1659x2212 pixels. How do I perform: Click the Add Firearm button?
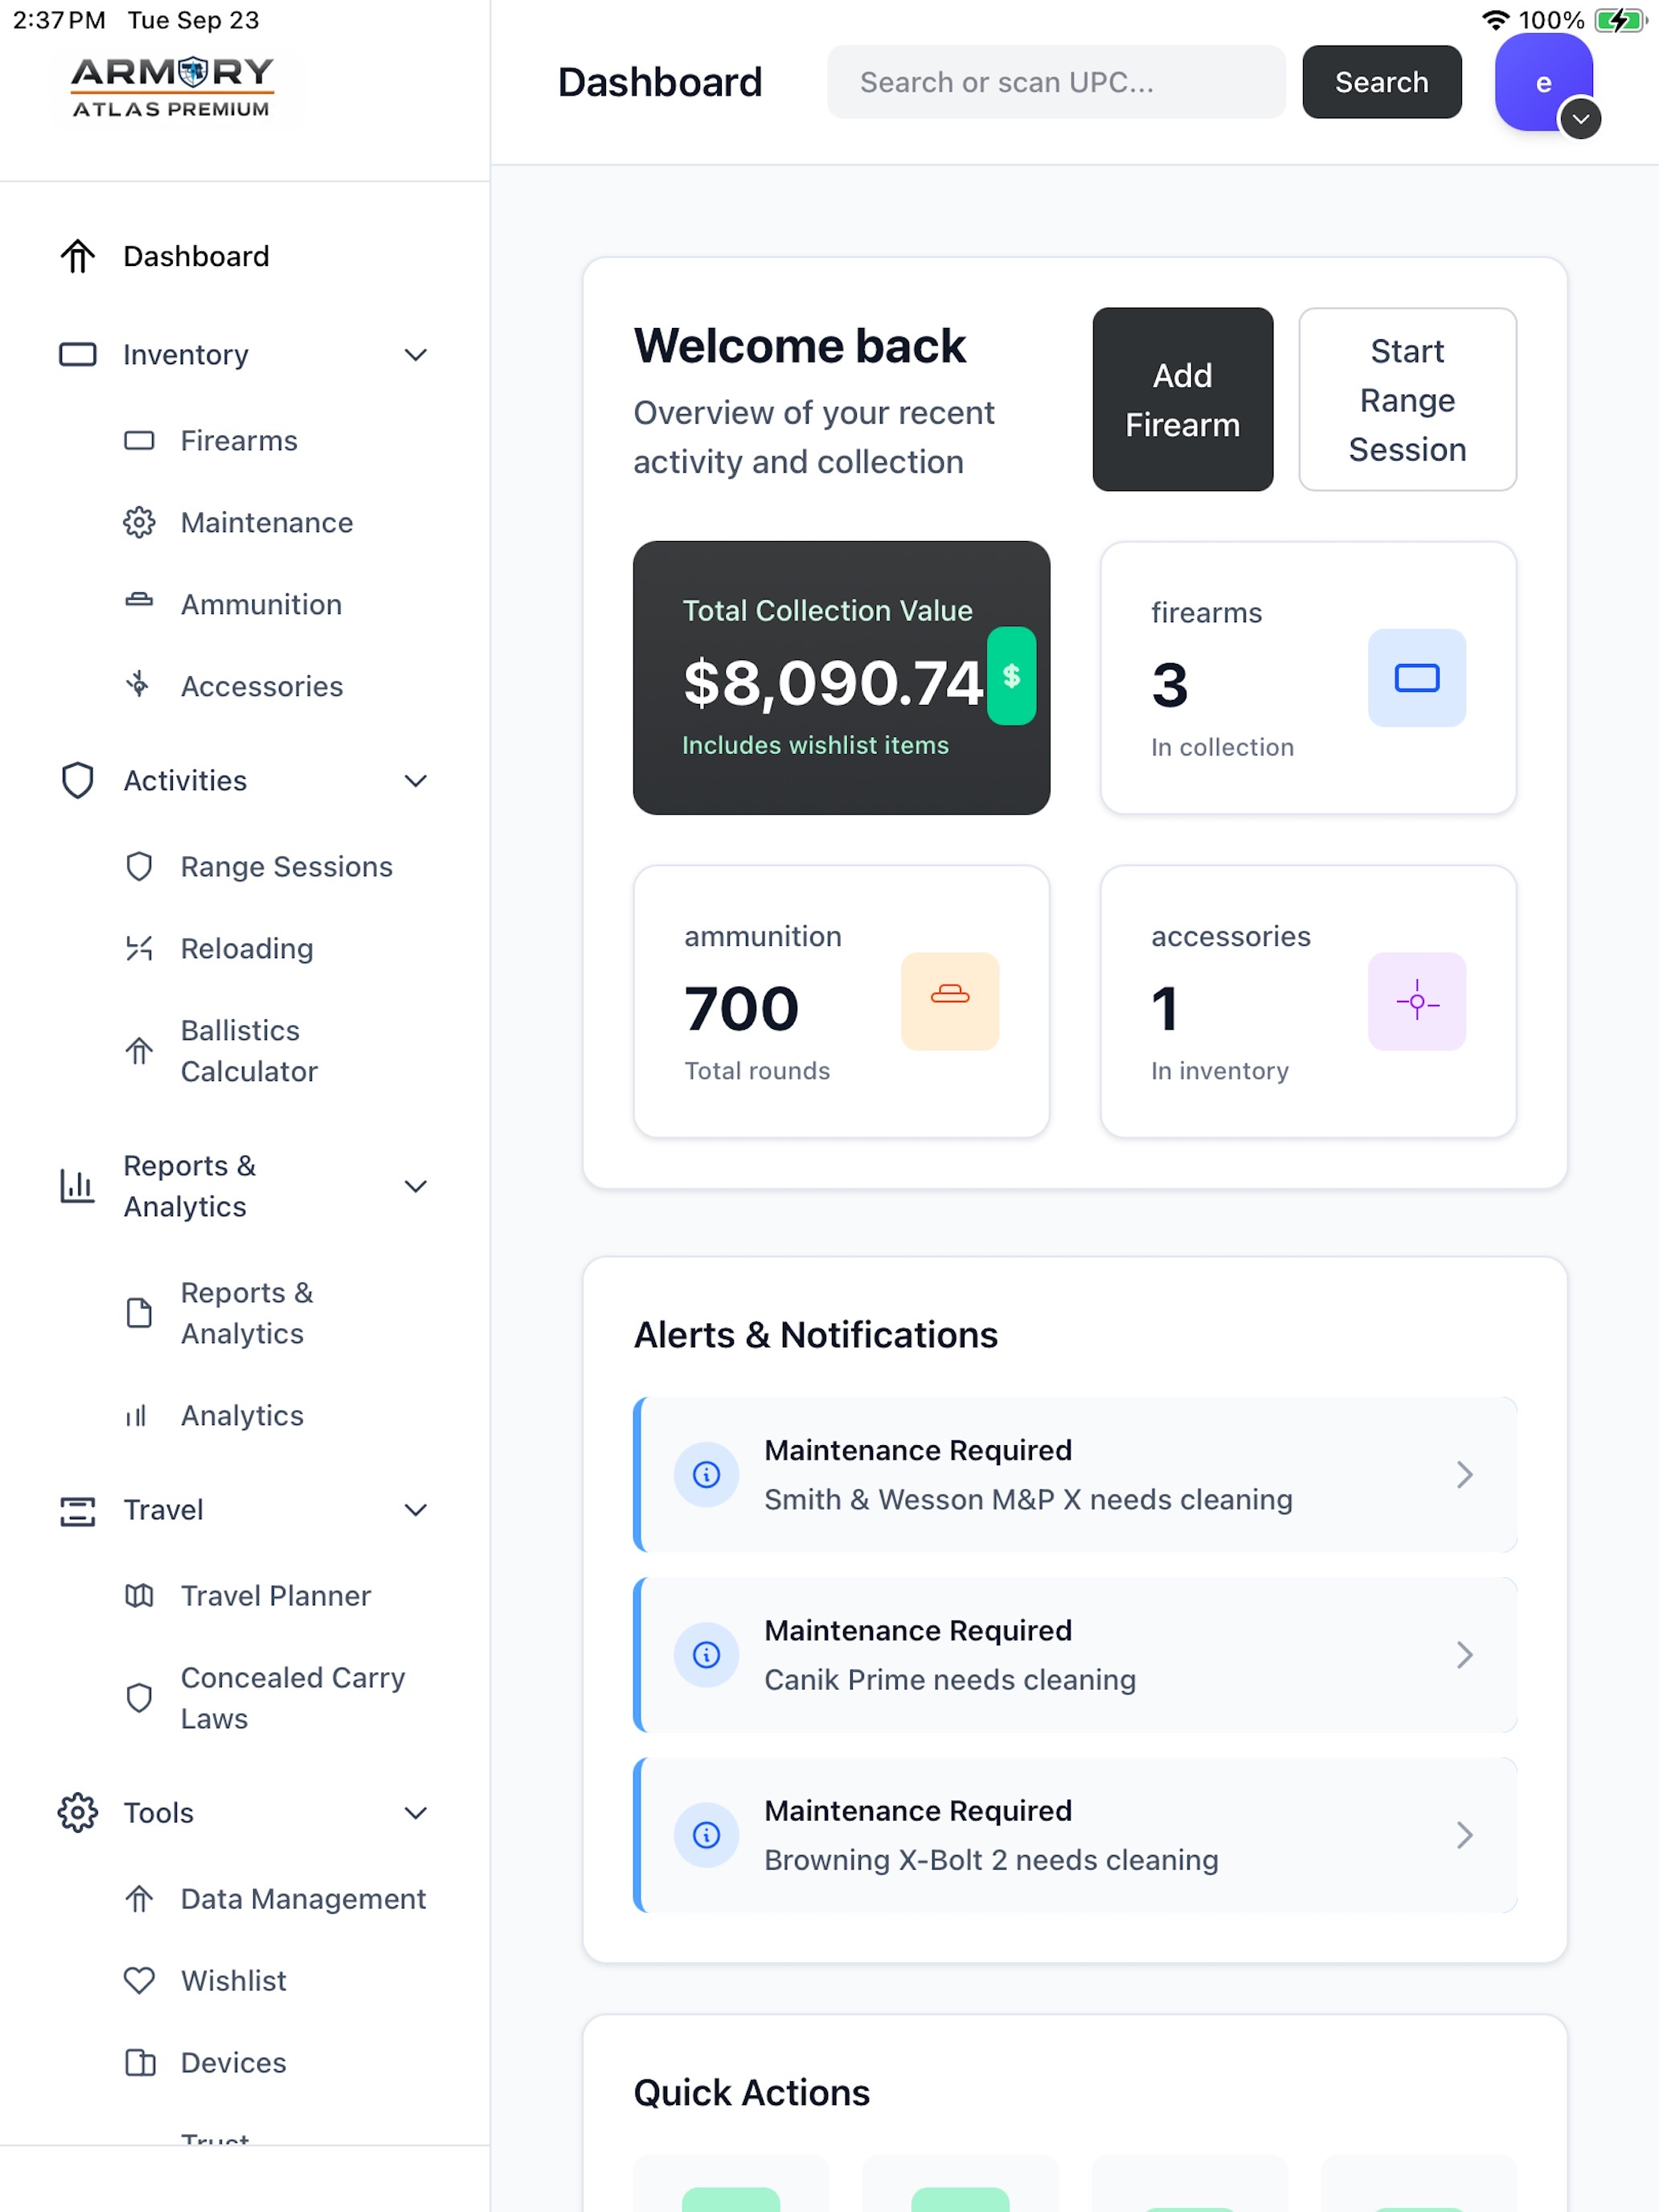(x=1183, y=400)
